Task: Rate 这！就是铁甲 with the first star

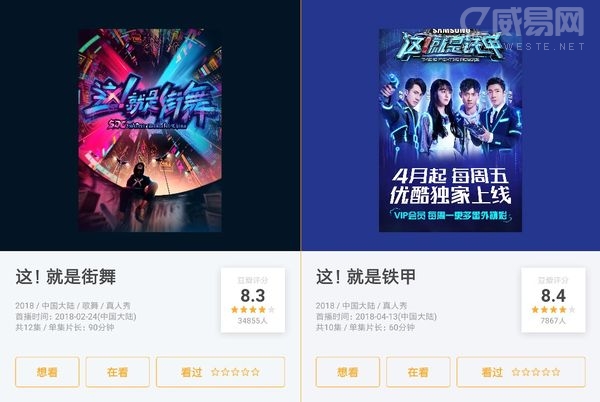Action: pos(516,372)
